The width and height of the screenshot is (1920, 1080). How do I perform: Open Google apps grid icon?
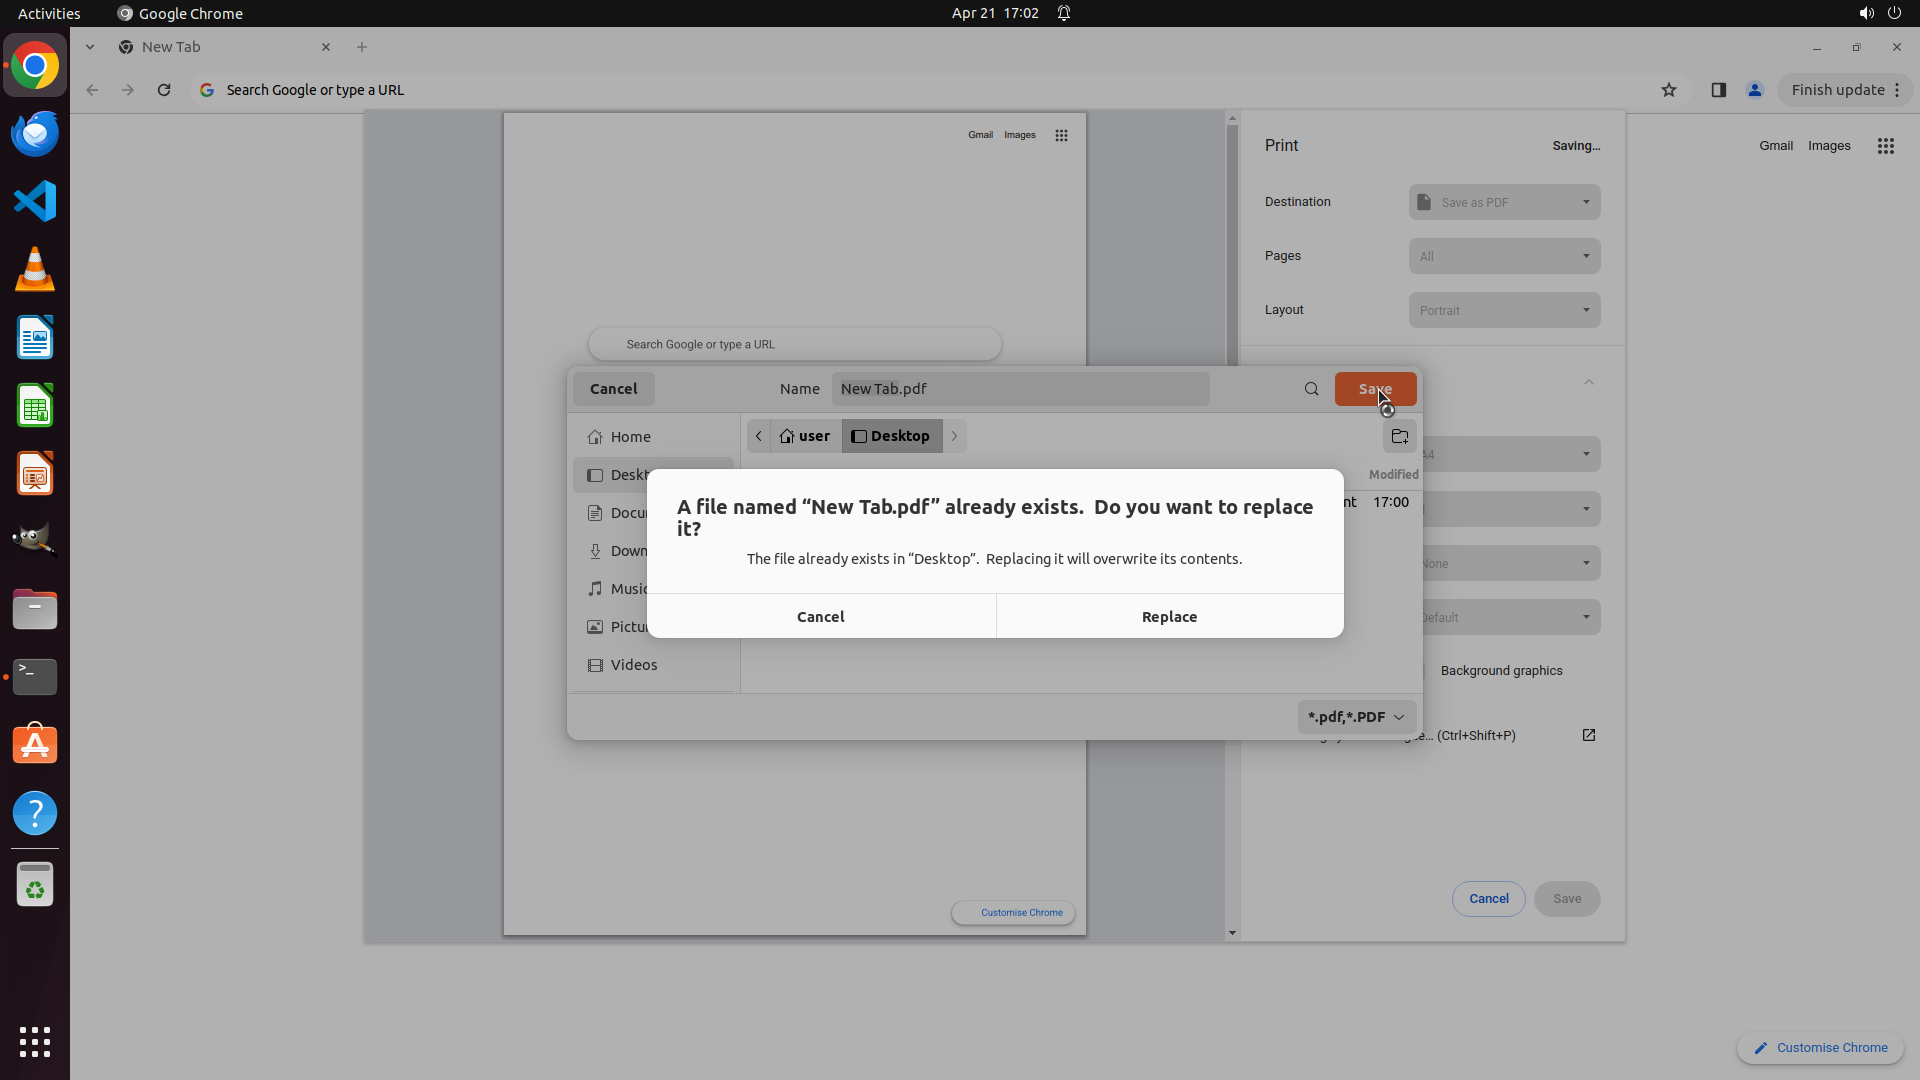(x=1885, y=146)
